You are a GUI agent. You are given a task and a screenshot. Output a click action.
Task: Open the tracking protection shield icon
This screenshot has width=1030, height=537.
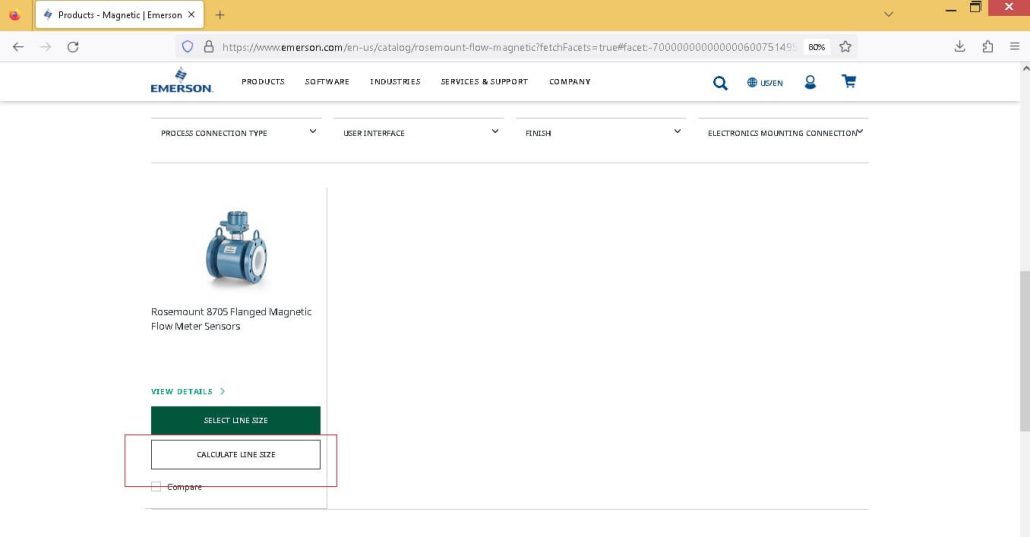tap(187, 47)
